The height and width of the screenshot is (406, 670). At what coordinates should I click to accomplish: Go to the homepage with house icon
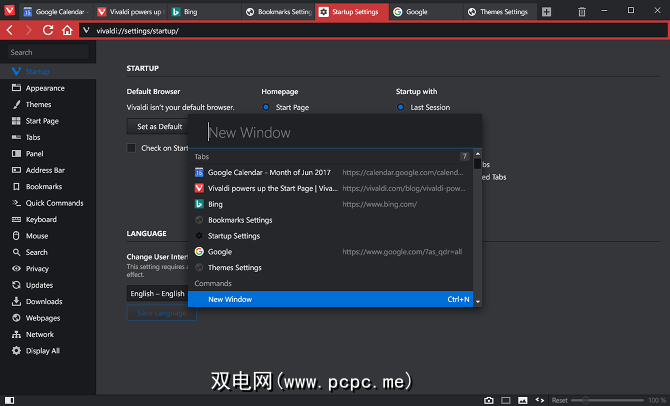point(67,30)
